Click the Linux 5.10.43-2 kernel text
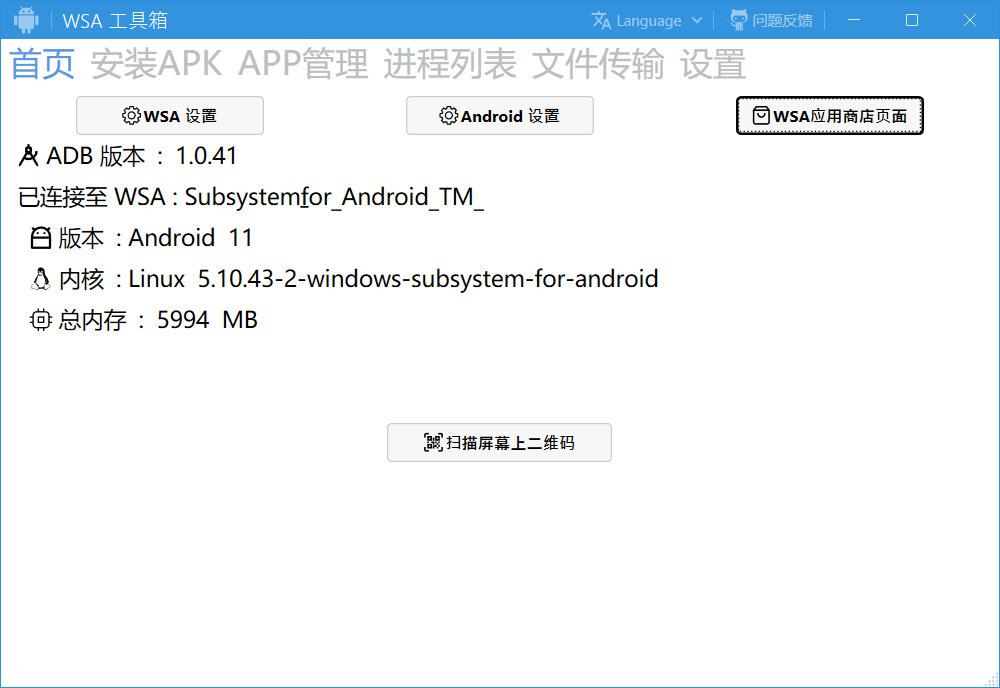1000x688 pixels. (x=393, y=279)
